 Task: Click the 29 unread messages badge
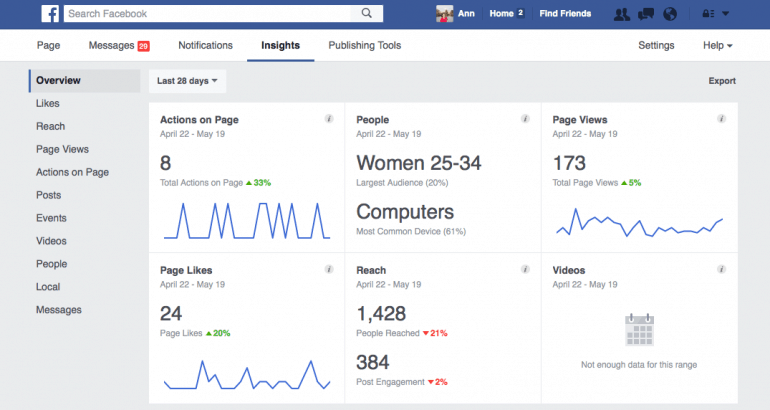[x=143, y=46]
